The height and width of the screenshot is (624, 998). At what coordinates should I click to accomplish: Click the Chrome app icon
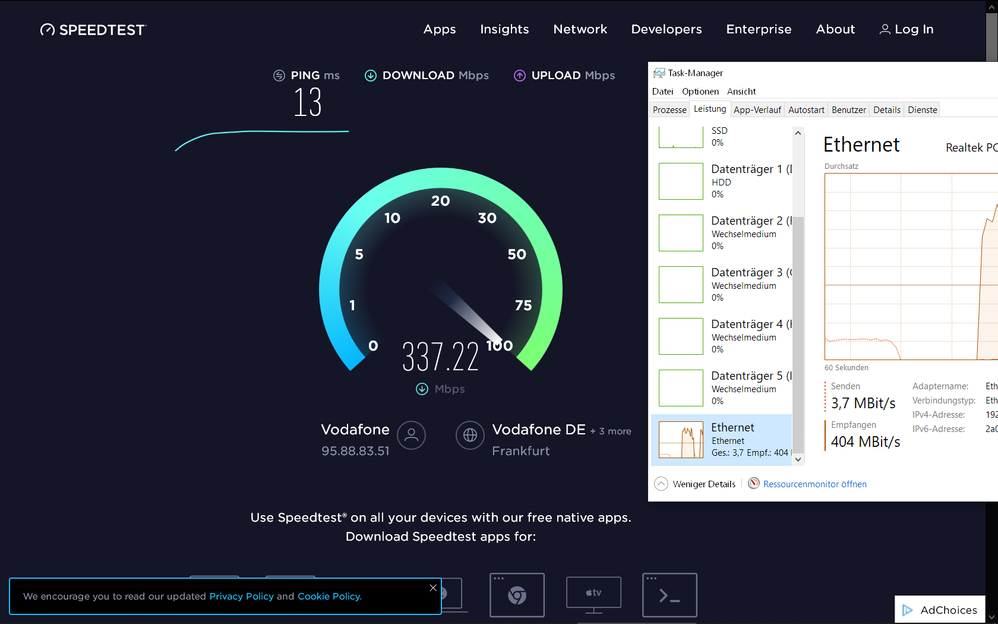(517, 595)
